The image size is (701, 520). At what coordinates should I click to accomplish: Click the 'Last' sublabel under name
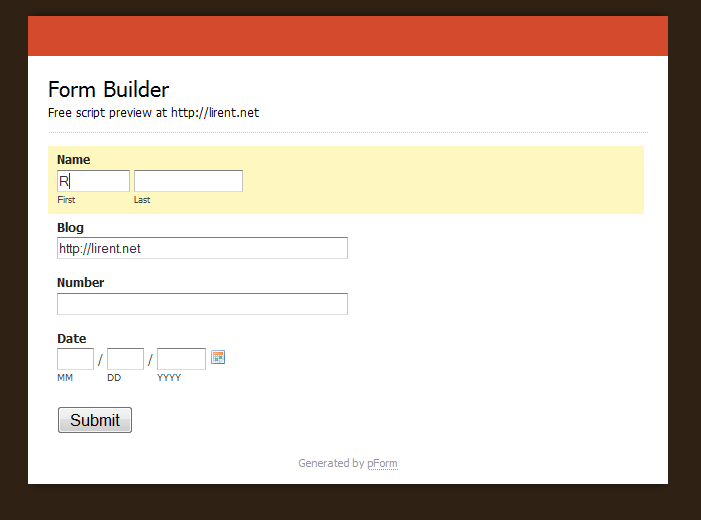pos(142,200)
